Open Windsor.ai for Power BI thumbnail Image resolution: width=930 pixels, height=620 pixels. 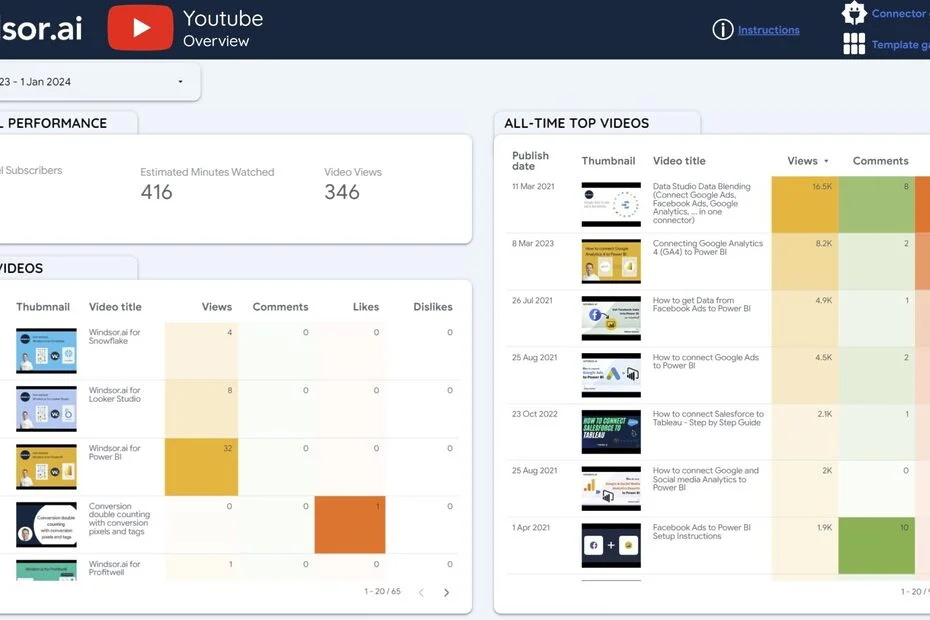click(x=46, y=466)
